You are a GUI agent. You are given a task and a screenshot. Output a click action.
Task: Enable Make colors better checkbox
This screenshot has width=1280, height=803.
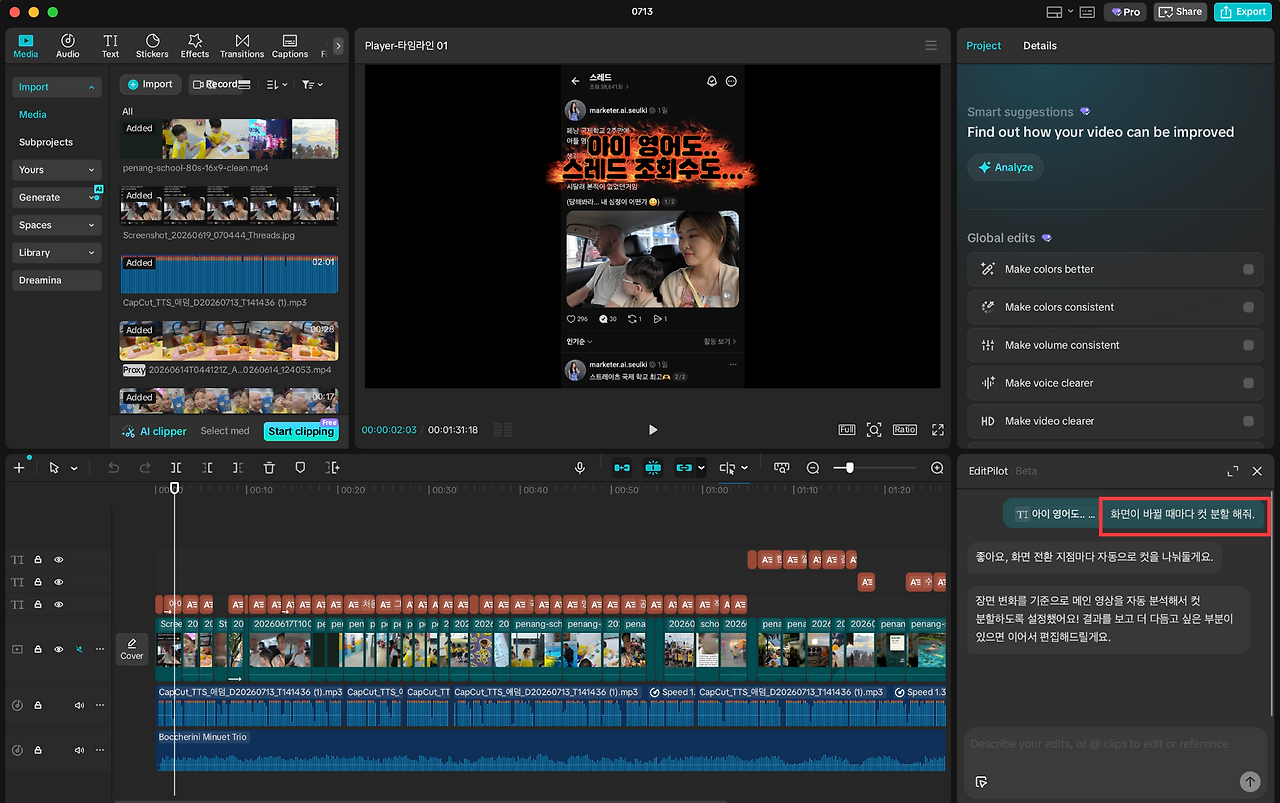point(1248,269)
